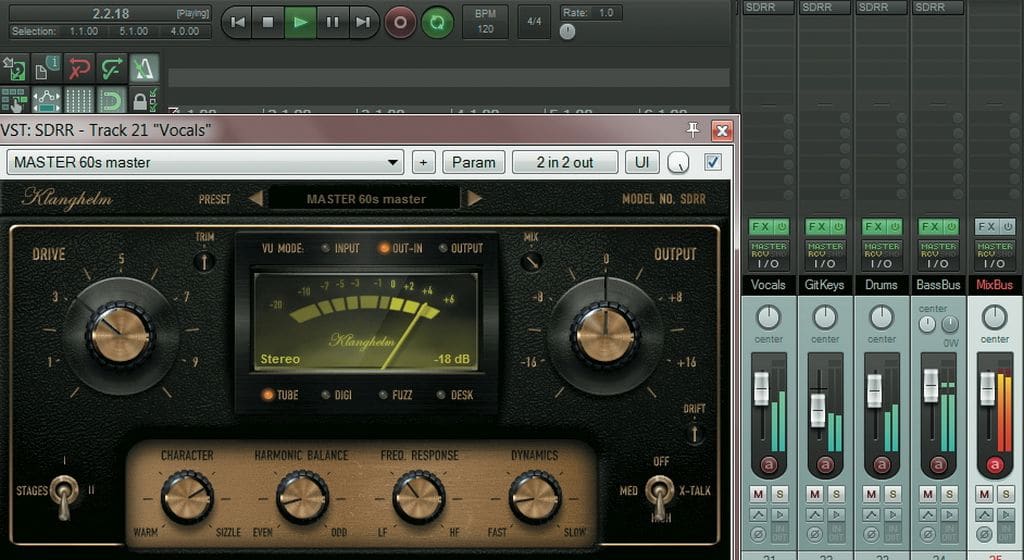Click the plus preset button
This screenshot has width=1024, height=560.
(423, 163)
